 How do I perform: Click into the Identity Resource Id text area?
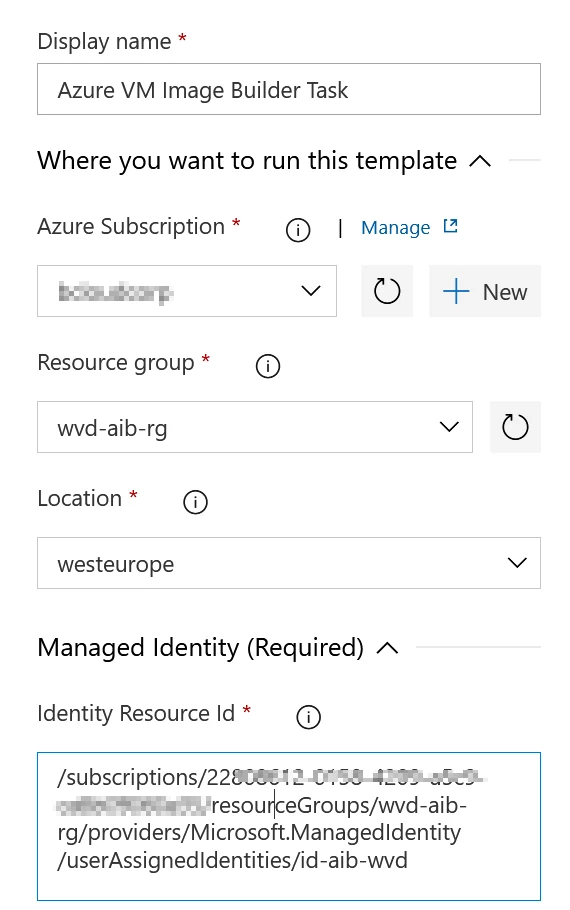289,826
